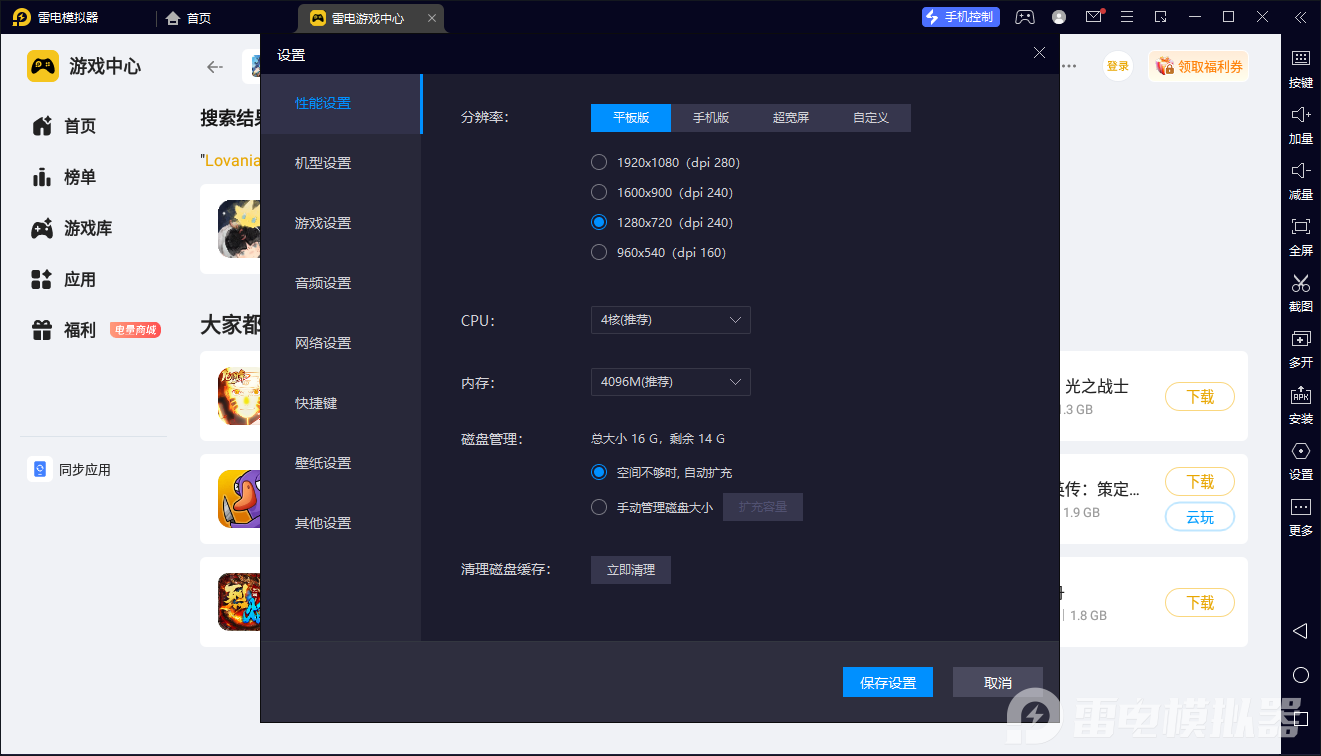Click the install APK (安装) icon
Image resolution: width=1321 pixels, height=756 pixels.
(1300, 395)
